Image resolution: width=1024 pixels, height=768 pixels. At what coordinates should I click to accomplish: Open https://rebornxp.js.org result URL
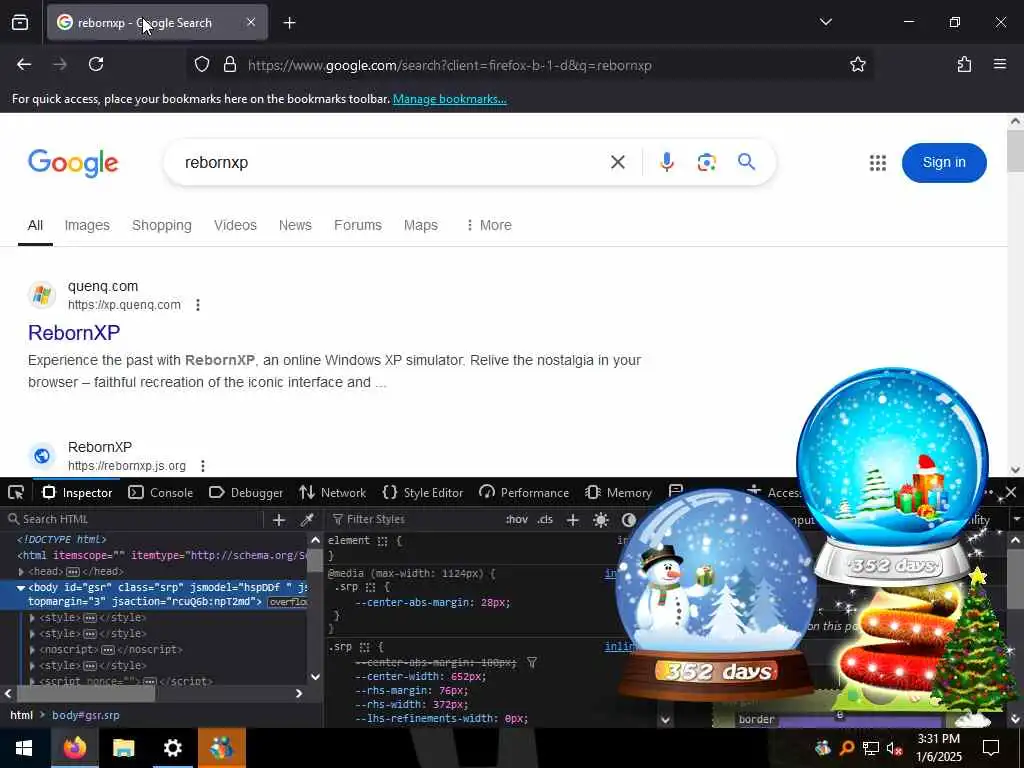coord(127,466)
